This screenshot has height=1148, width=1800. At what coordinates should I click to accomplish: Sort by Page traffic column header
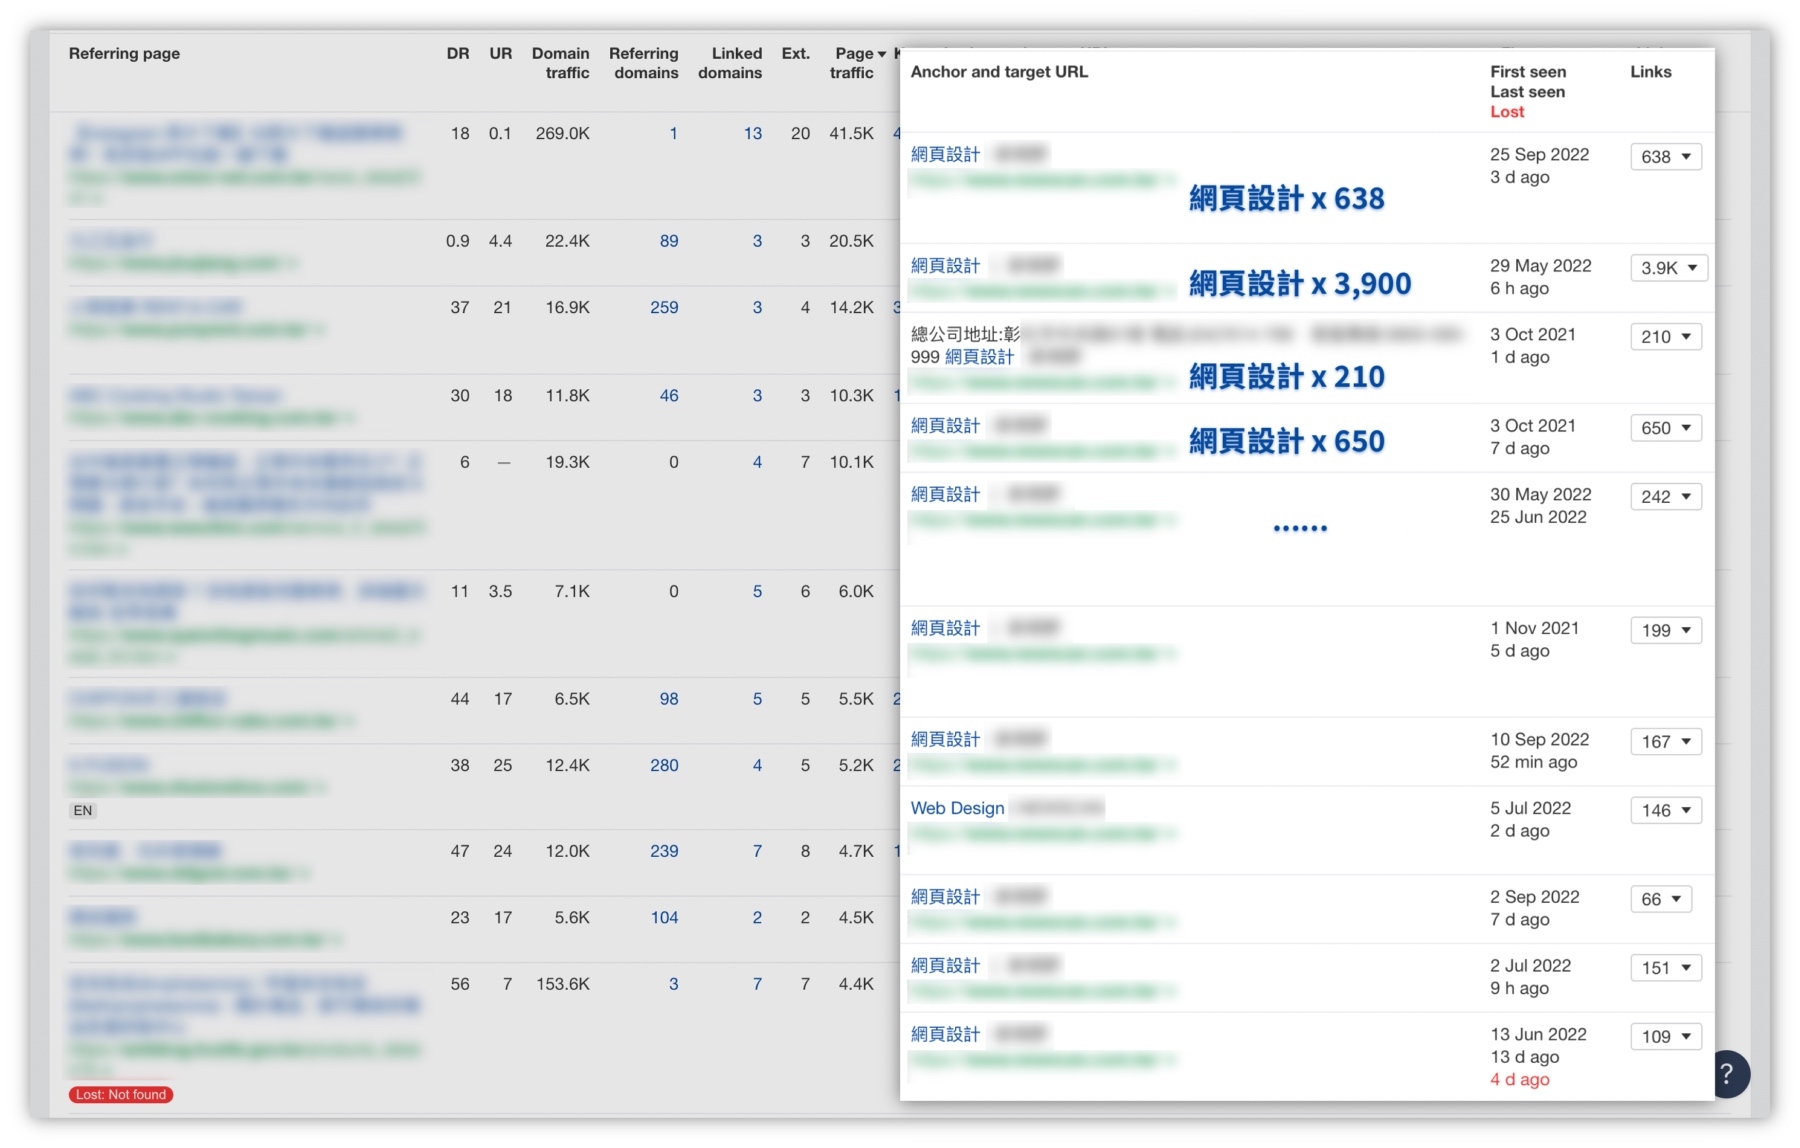(x=857, y=63)
